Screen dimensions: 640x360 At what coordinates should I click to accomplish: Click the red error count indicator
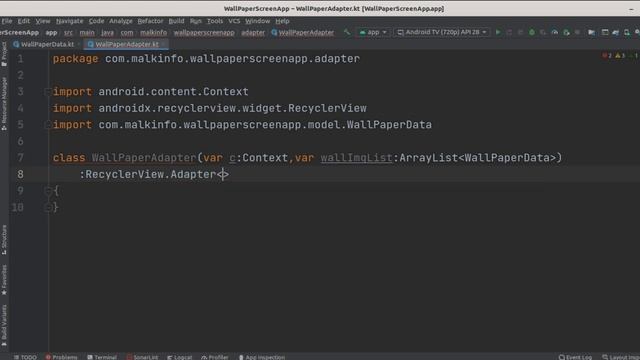(x=607, y=56)
